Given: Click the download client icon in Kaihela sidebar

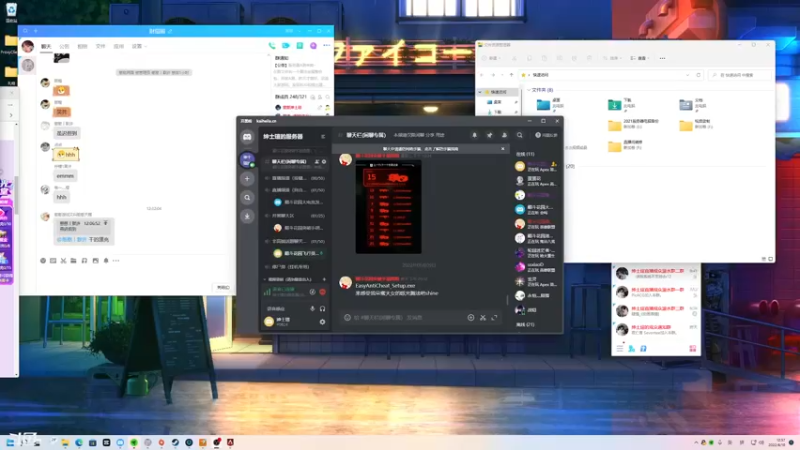Looking at the screenshot, I should click(247, 216).
